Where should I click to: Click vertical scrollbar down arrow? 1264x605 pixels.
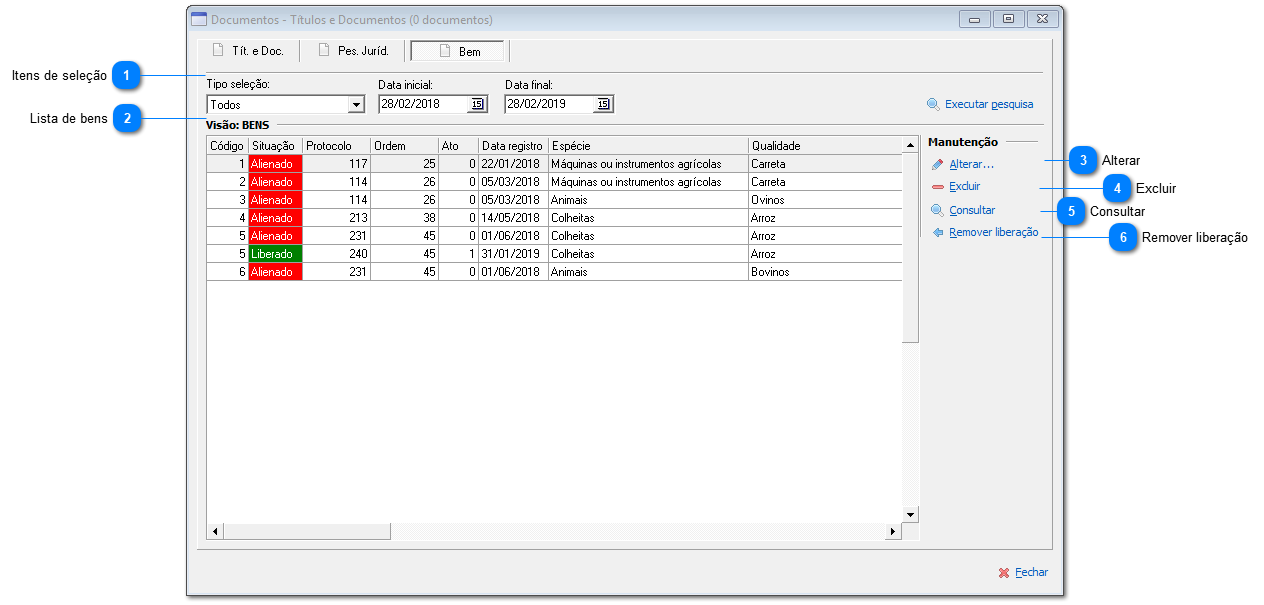tap(910, 514)
